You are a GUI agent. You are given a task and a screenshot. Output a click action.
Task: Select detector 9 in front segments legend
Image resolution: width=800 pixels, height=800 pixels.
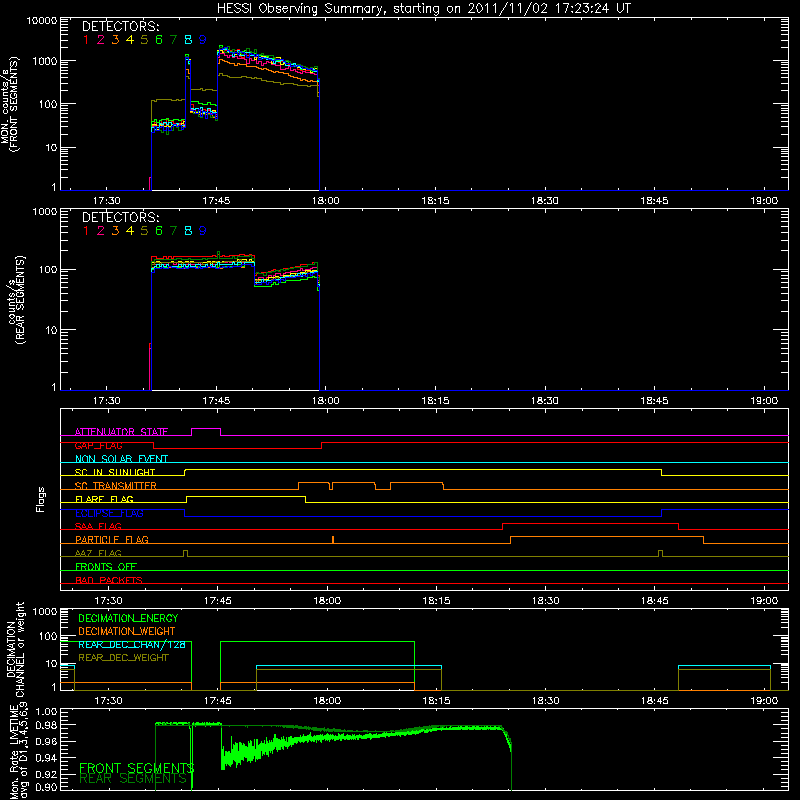[x=203, y=40]
